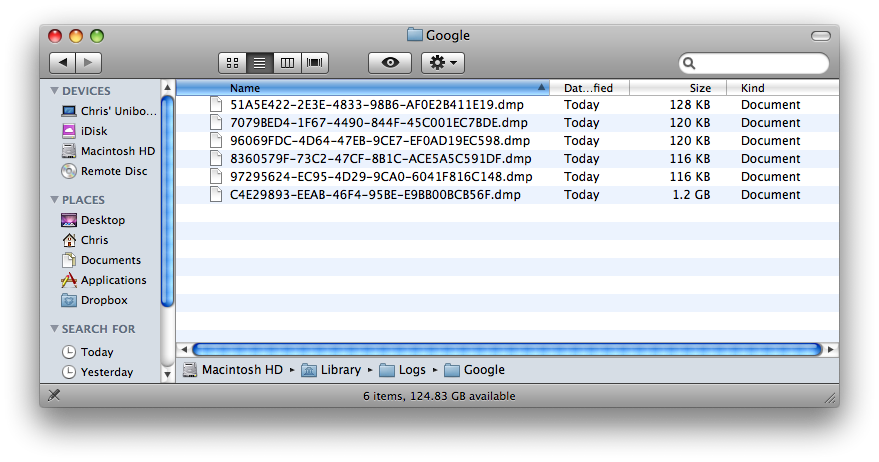Select file name 51A5E422-2E3E-4833-98B6-AF0E2B411E19.dmp

[377, 105]
